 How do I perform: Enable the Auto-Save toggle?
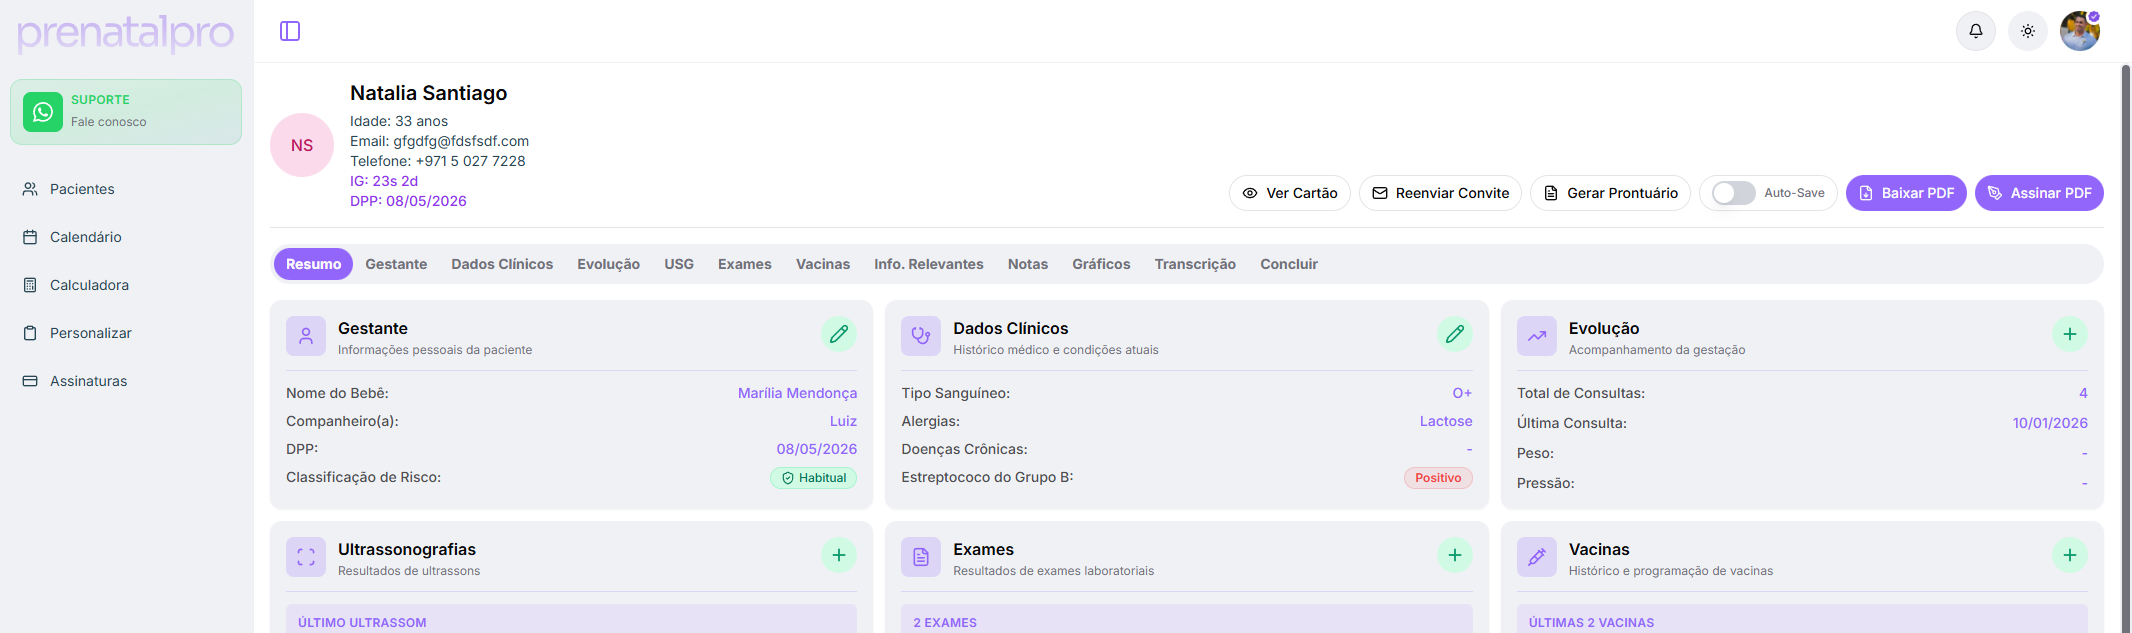(1733, 193)
